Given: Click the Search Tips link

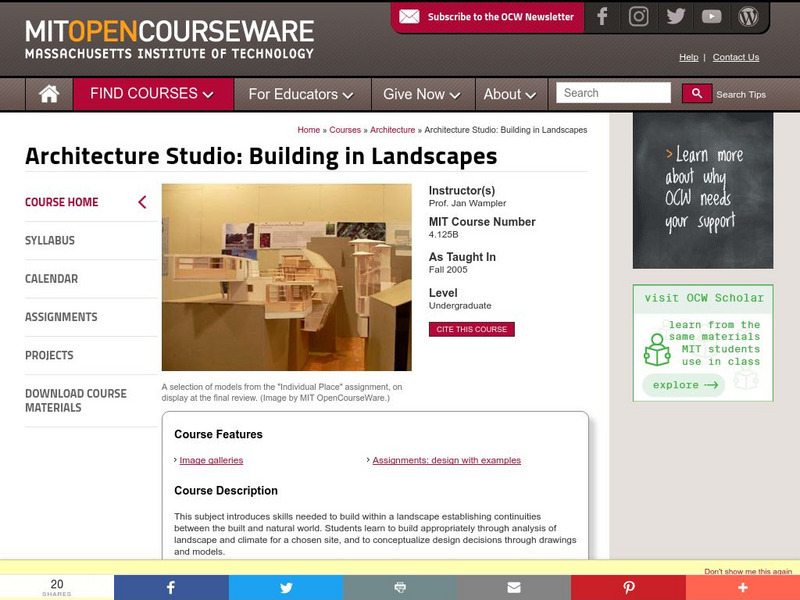Looking at the screenshot, I should pyautogui.click(x=741, y=94).
